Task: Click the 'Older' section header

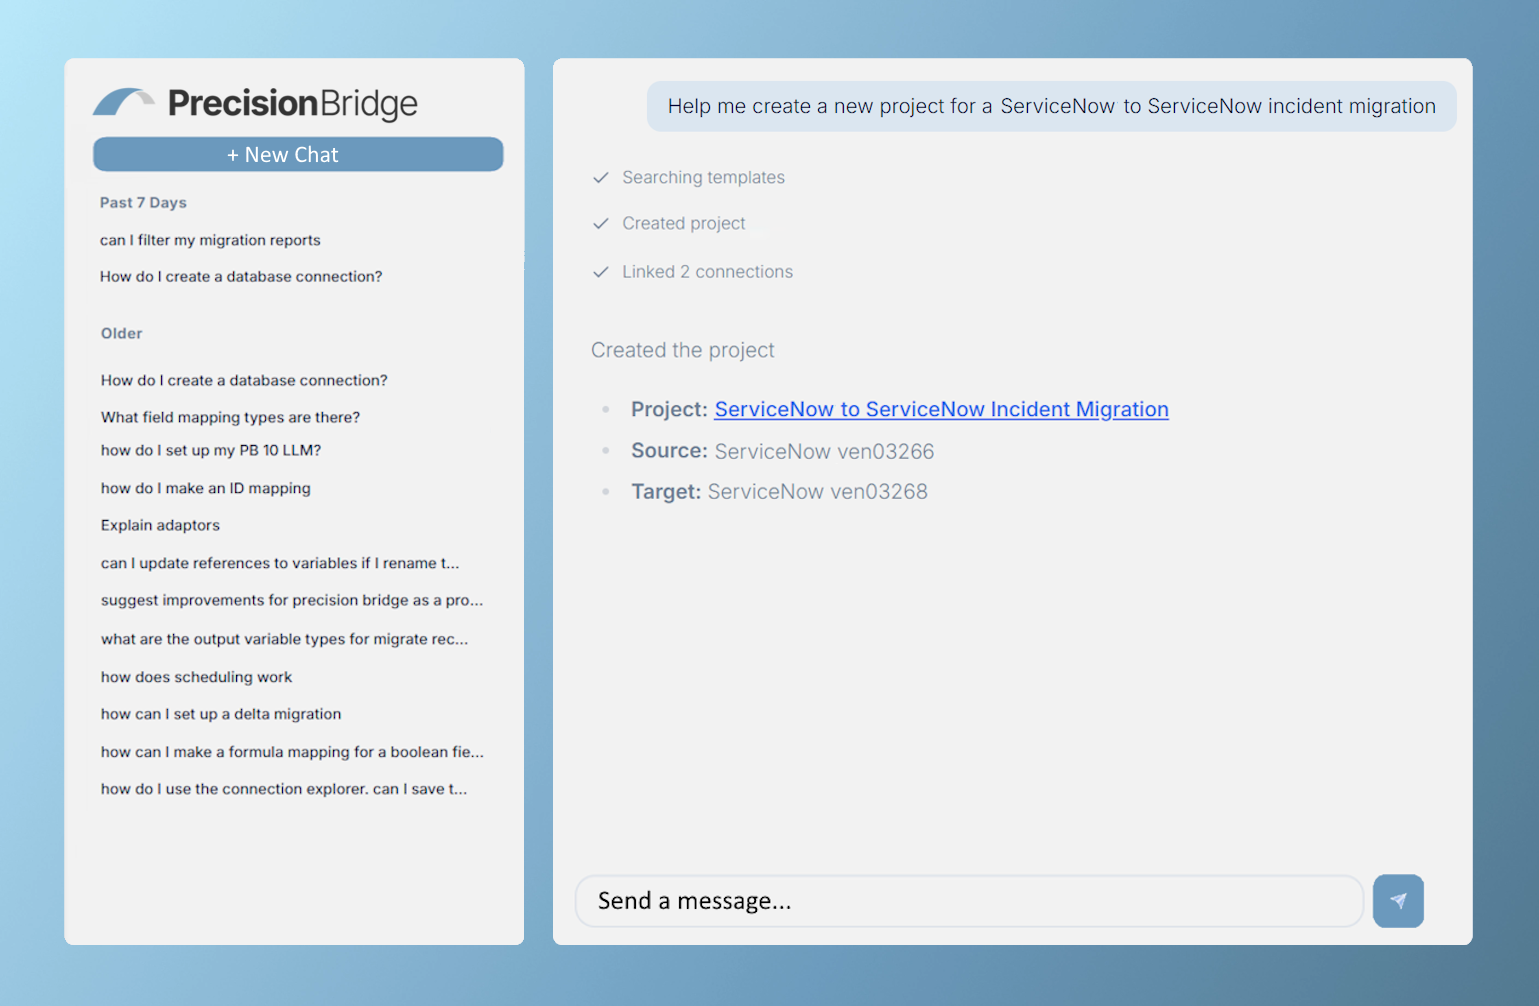Action: [x=122, y=333]
